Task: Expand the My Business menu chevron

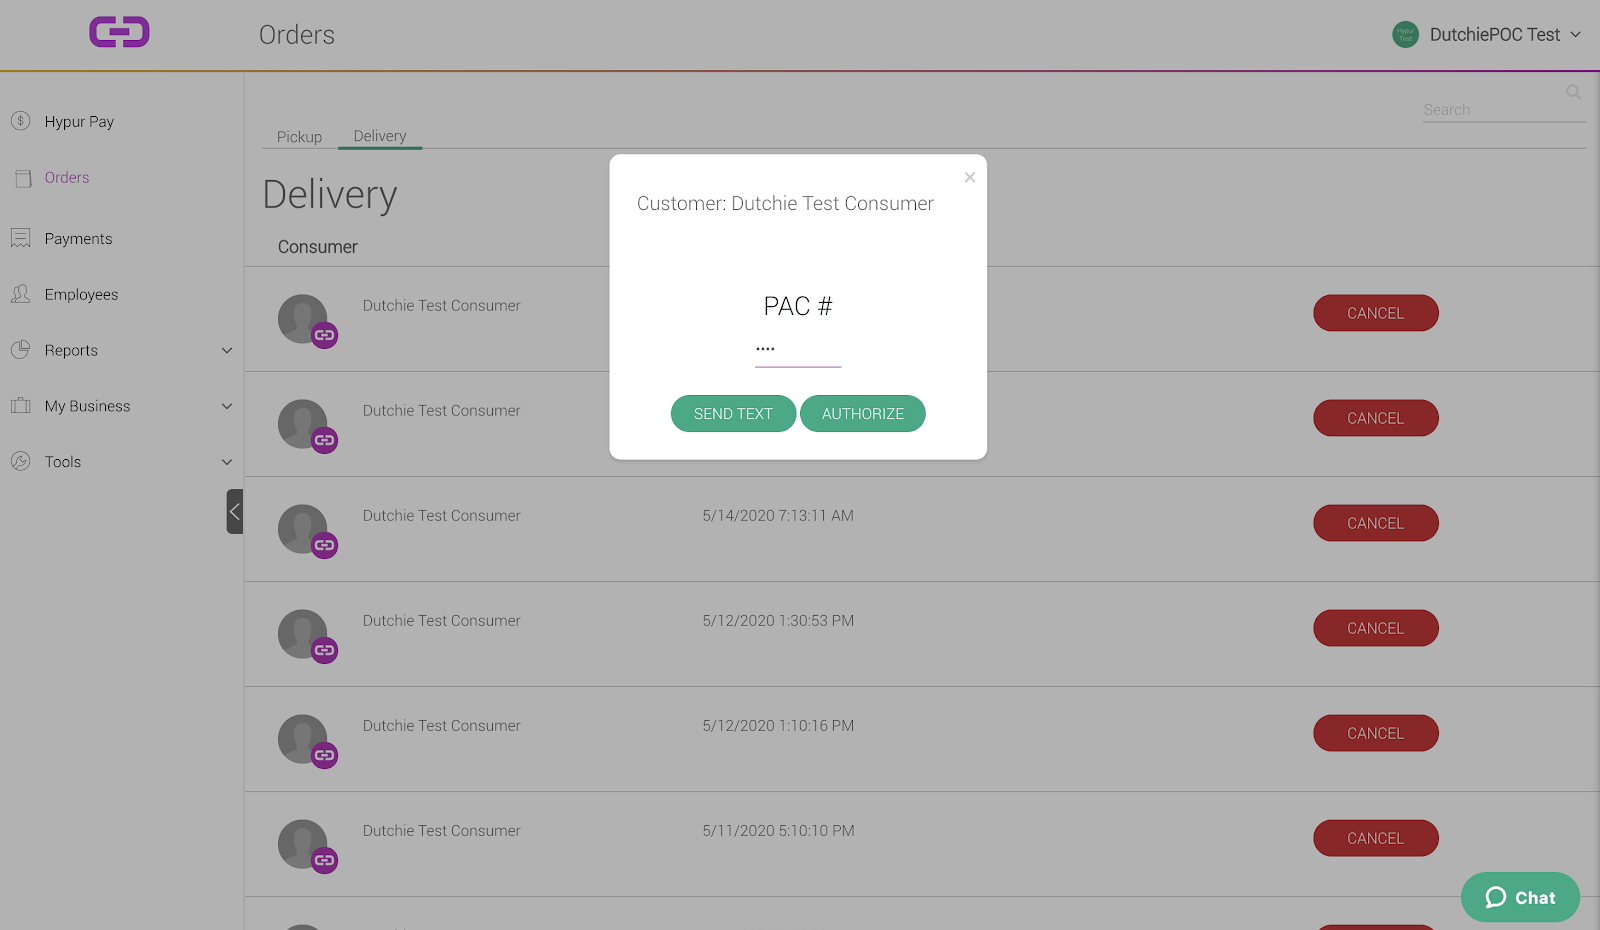Action: [227, 406]
